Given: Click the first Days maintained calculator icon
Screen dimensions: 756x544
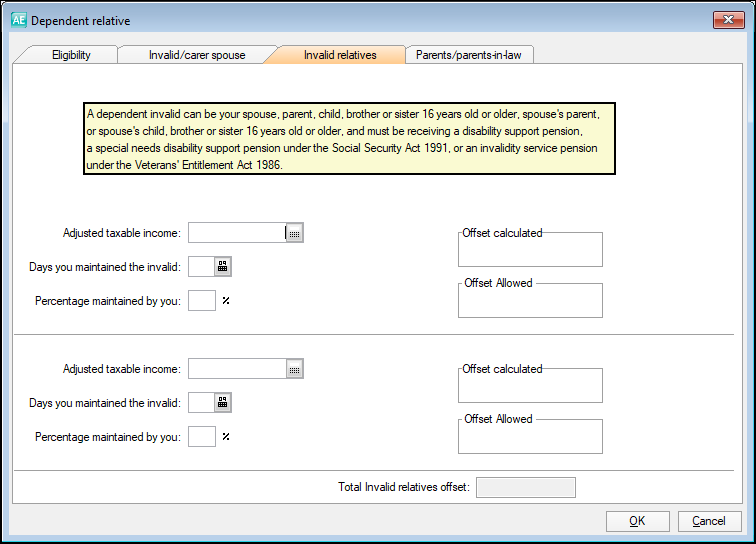Looking at the screenshot, I should pyautogui.click(x=223, y=266).
